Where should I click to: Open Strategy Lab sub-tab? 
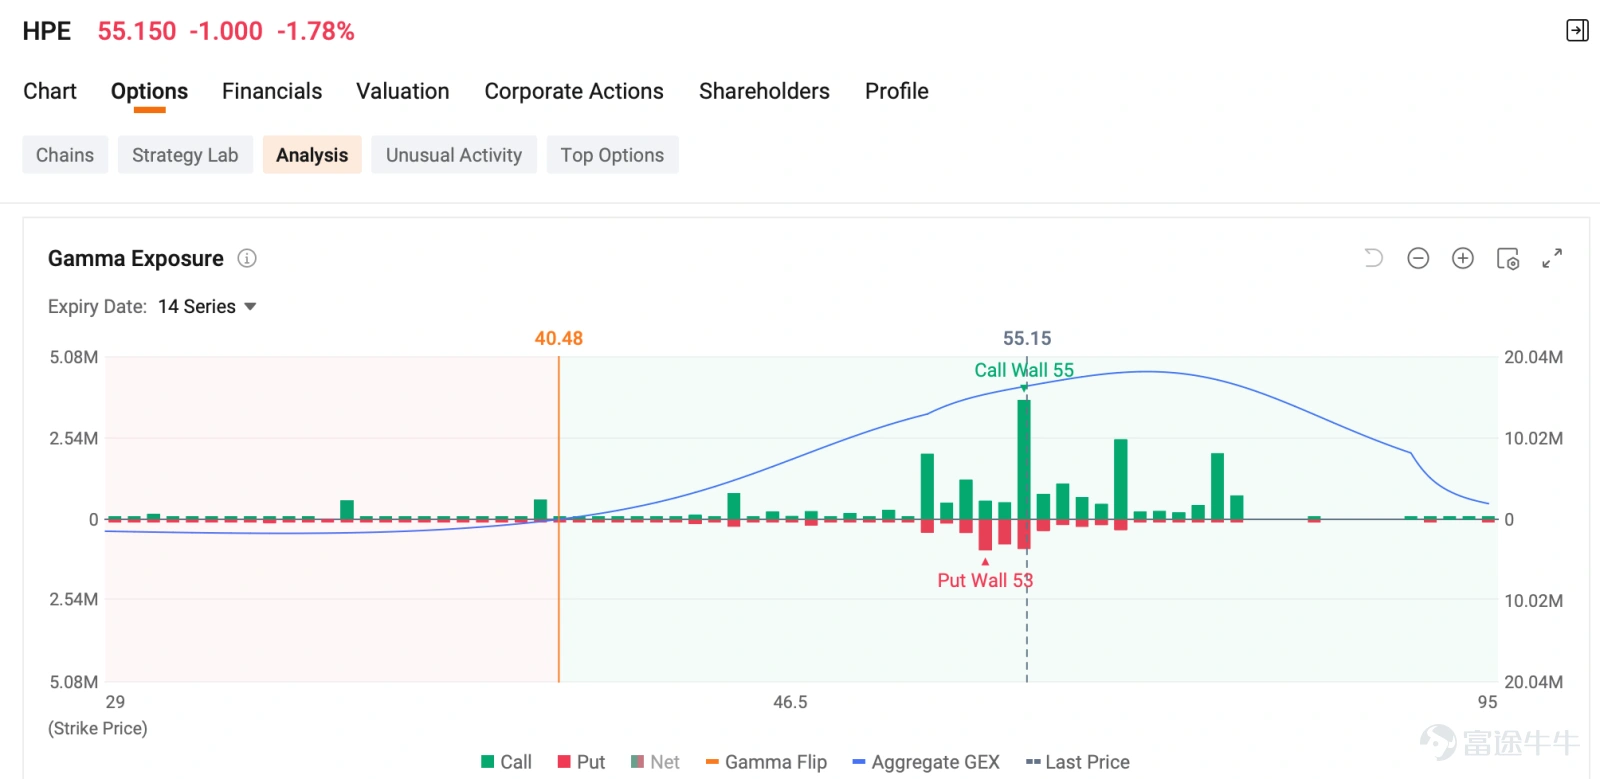(x=185, y=155)
